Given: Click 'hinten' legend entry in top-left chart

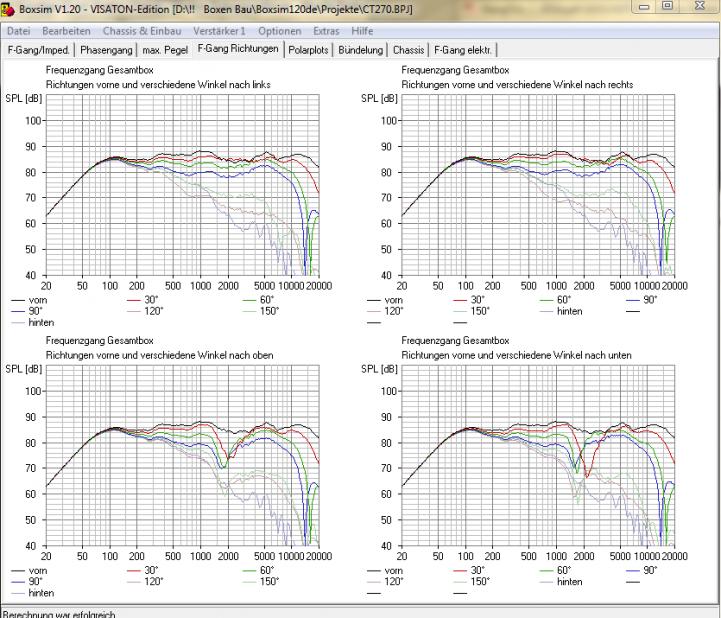Looking at the screenshot, I should coord(33,322).
